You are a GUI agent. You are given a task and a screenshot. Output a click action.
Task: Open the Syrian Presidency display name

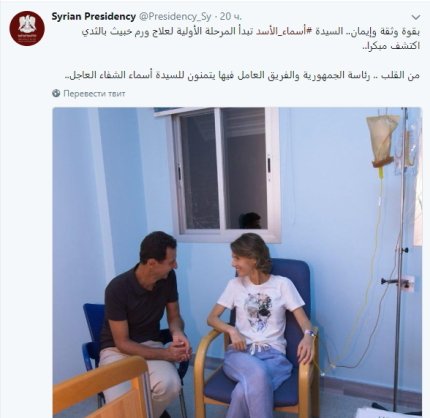(x=94, y=16)
